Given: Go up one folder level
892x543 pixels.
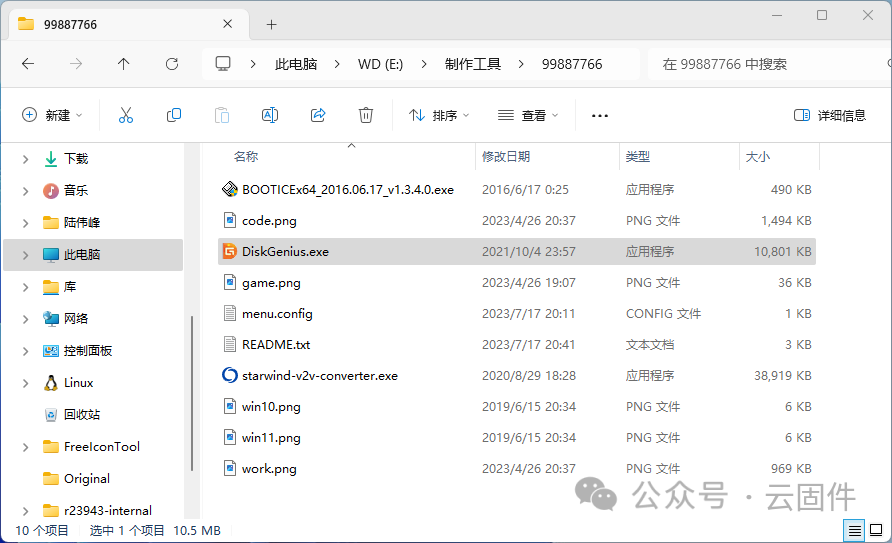Looking at the screenshot, I should [x=123, y=64].
